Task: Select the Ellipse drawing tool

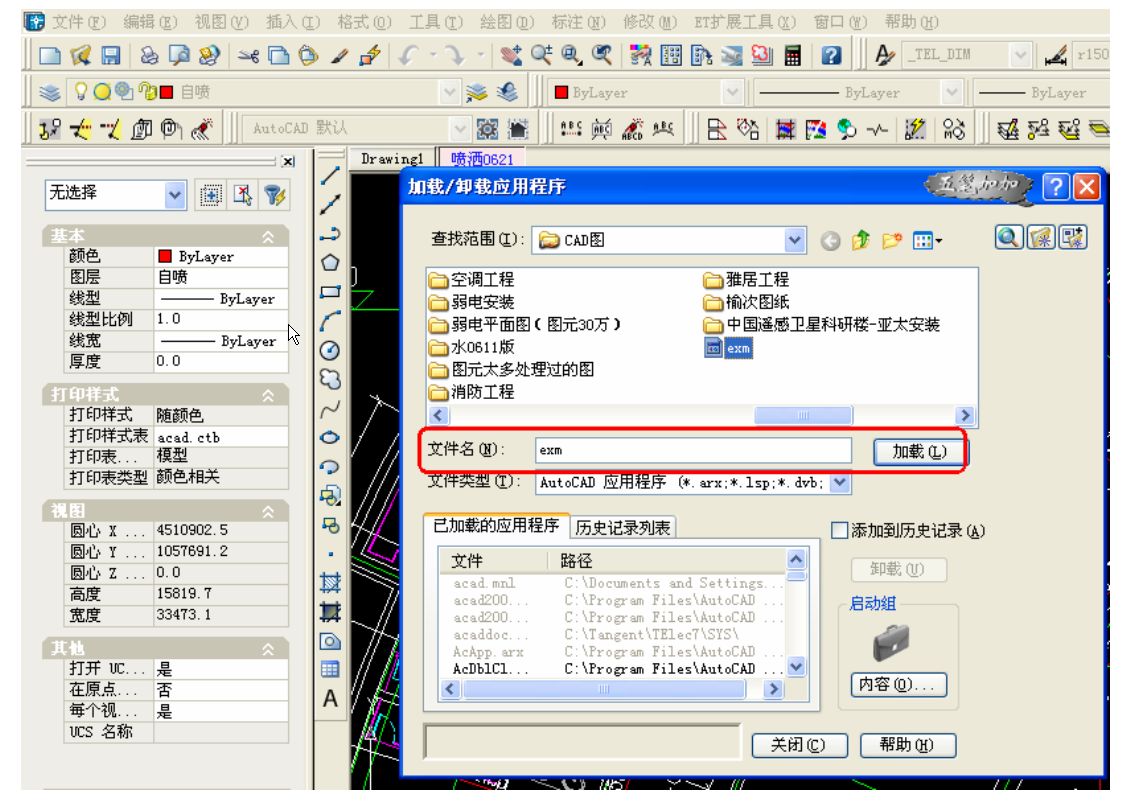Action: point(330,438)
